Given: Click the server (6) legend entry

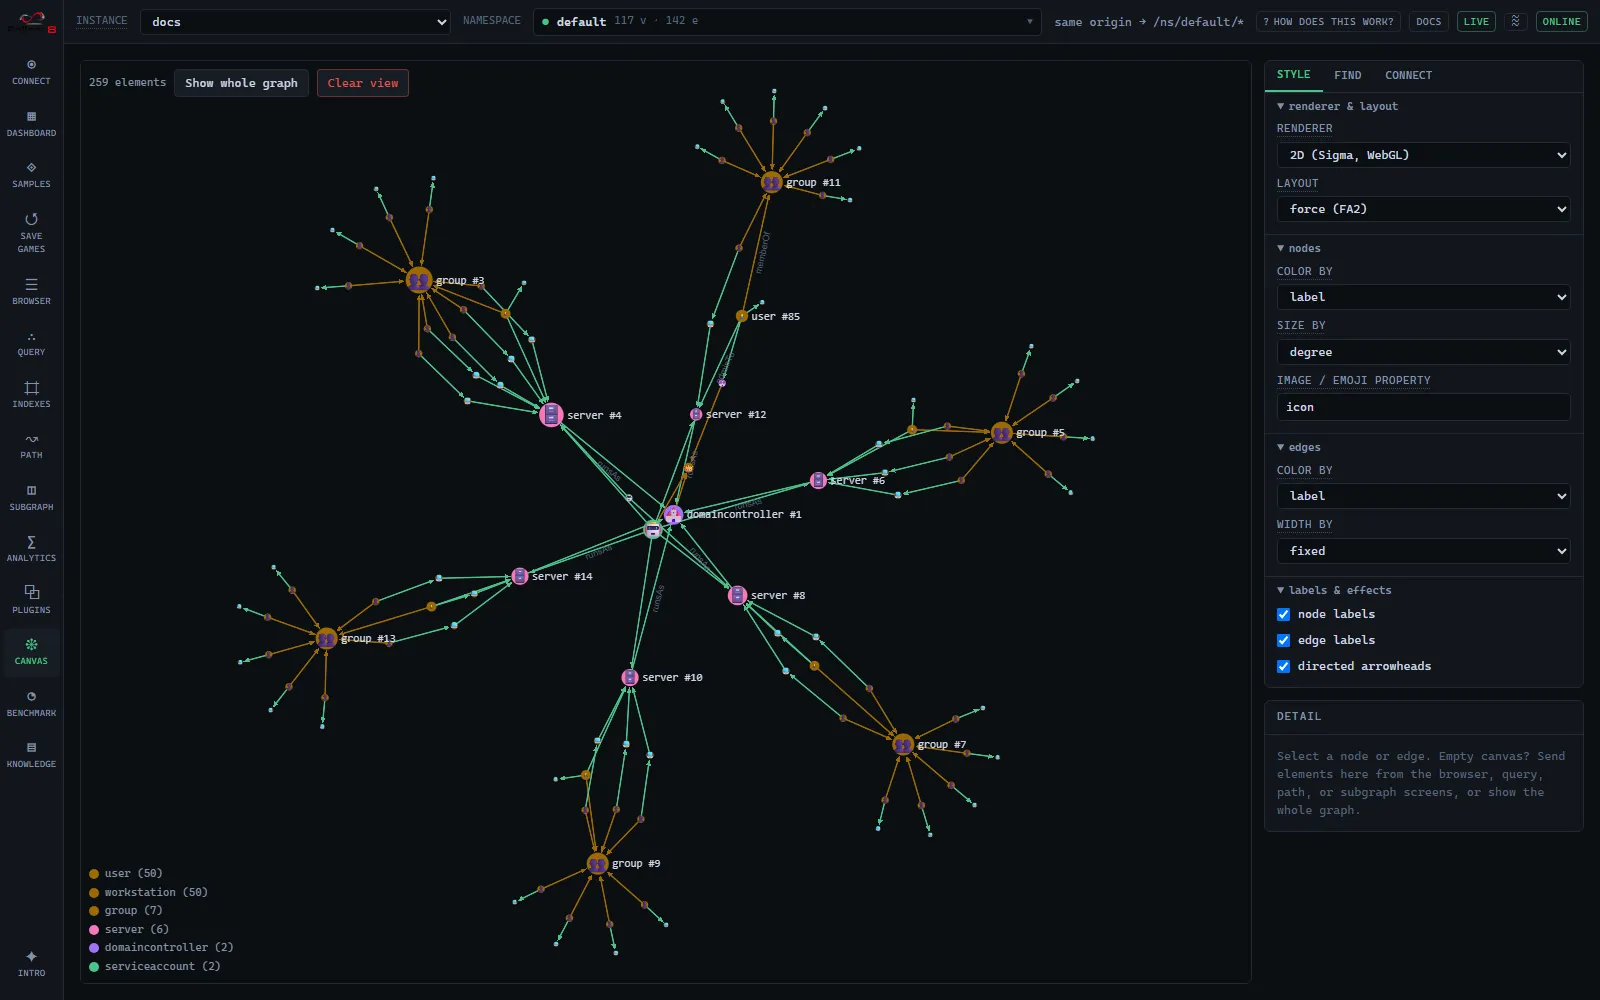Looking at the screenshot, I should [129, 929].
